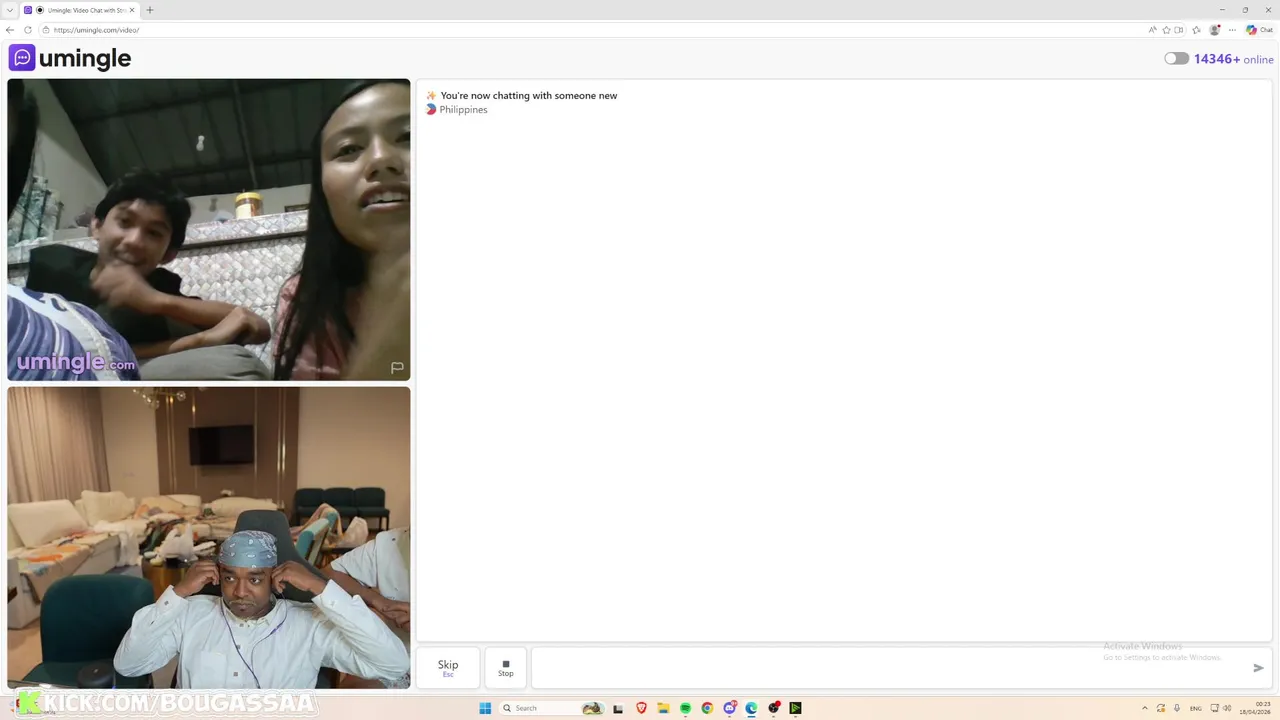Open browser Settings and more menu

tap(1232, 30)
